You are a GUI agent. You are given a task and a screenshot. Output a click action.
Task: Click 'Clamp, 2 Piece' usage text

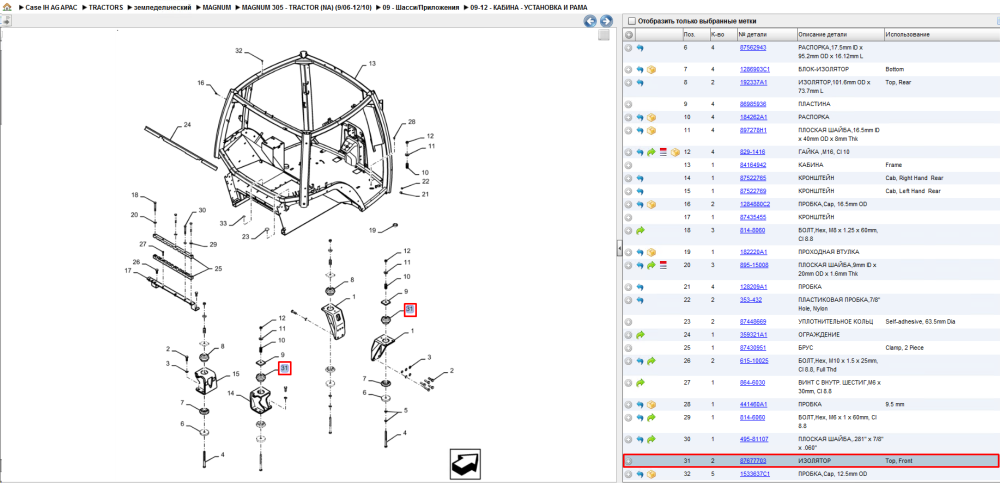(905, 348)
